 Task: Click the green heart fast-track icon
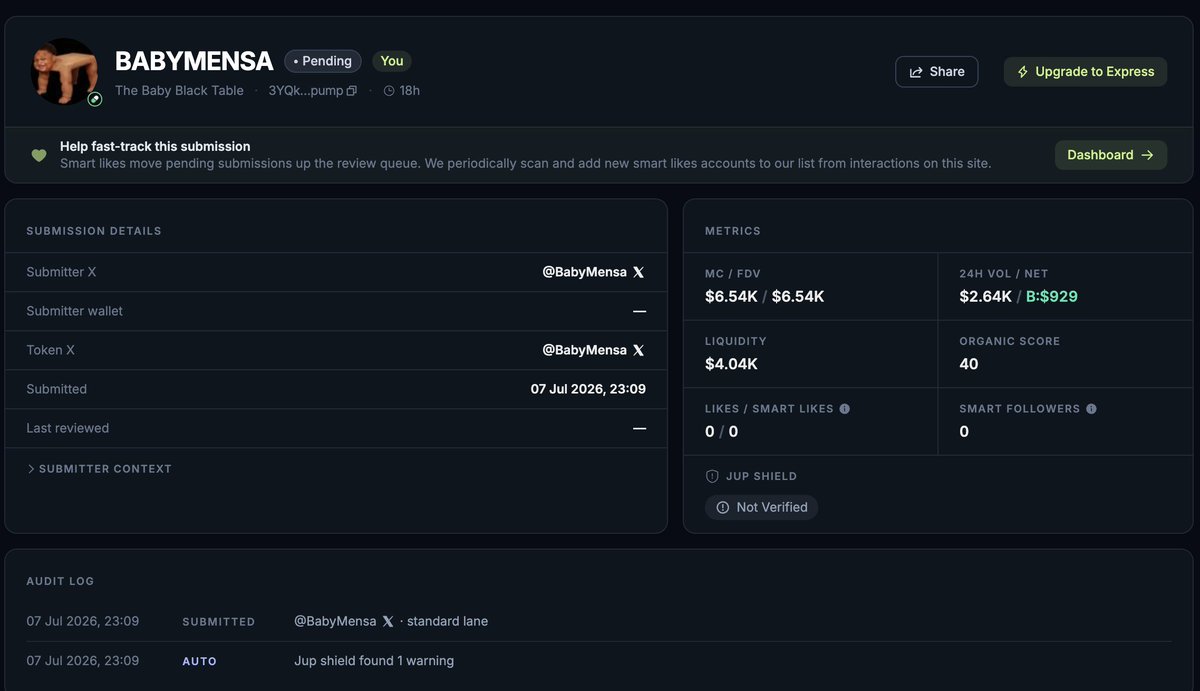39,155
